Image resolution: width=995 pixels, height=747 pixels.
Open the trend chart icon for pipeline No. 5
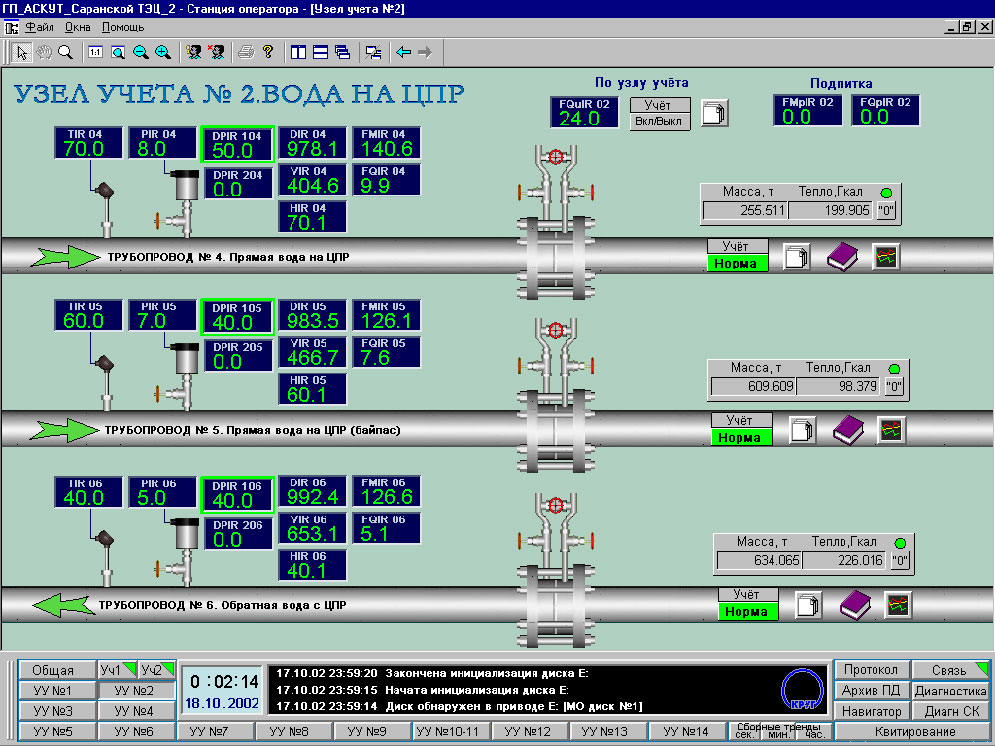point(891,430)
